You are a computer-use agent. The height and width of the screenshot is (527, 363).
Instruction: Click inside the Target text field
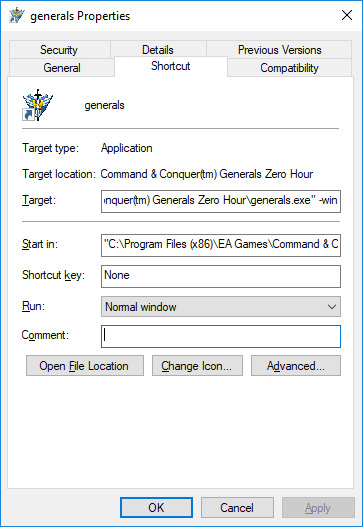coord(221,201)
